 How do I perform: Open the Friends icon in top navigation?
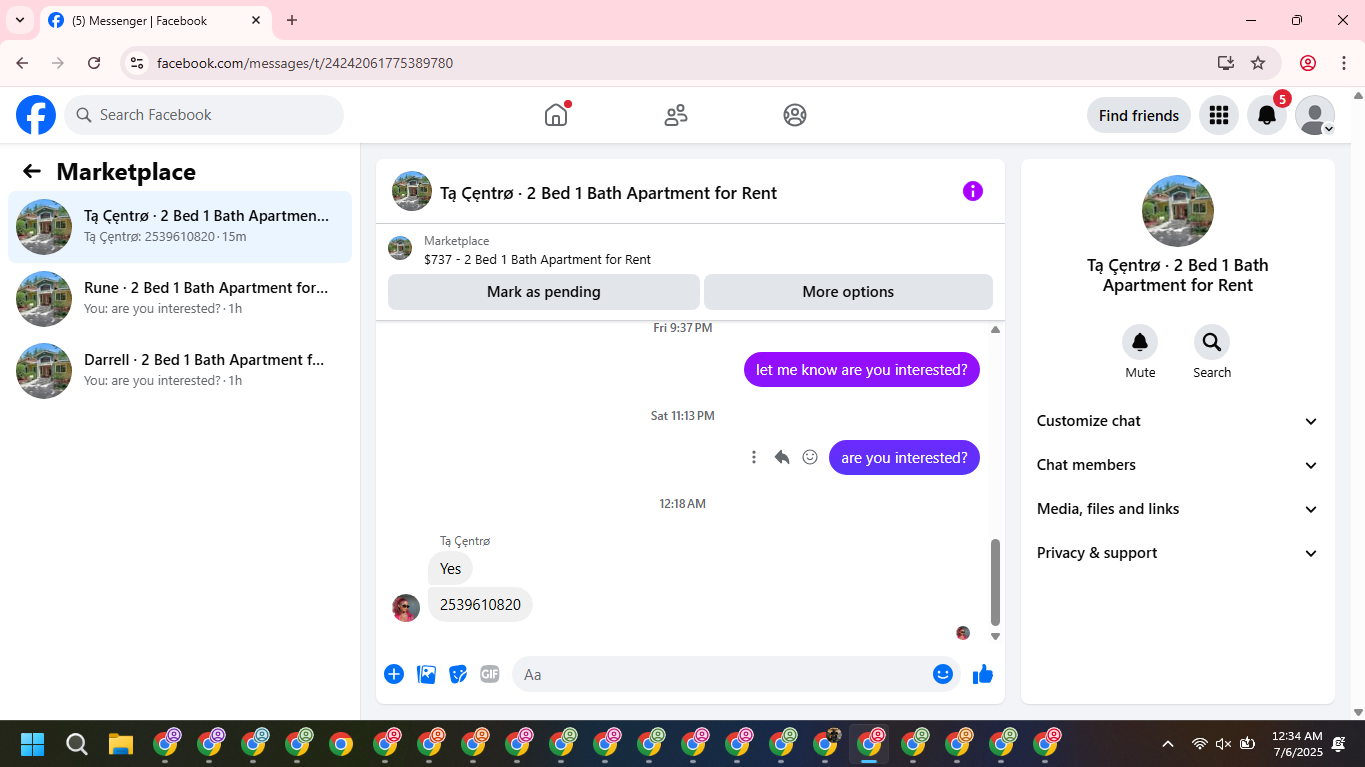[676, 115]
